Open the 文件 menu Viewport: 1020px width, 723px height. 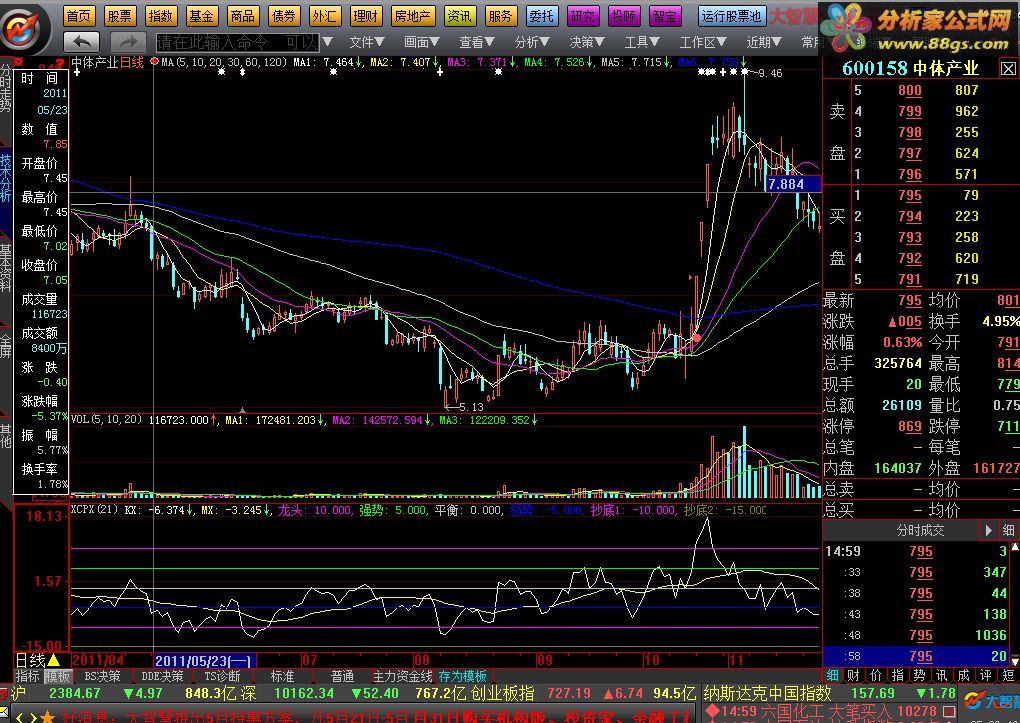367,42
